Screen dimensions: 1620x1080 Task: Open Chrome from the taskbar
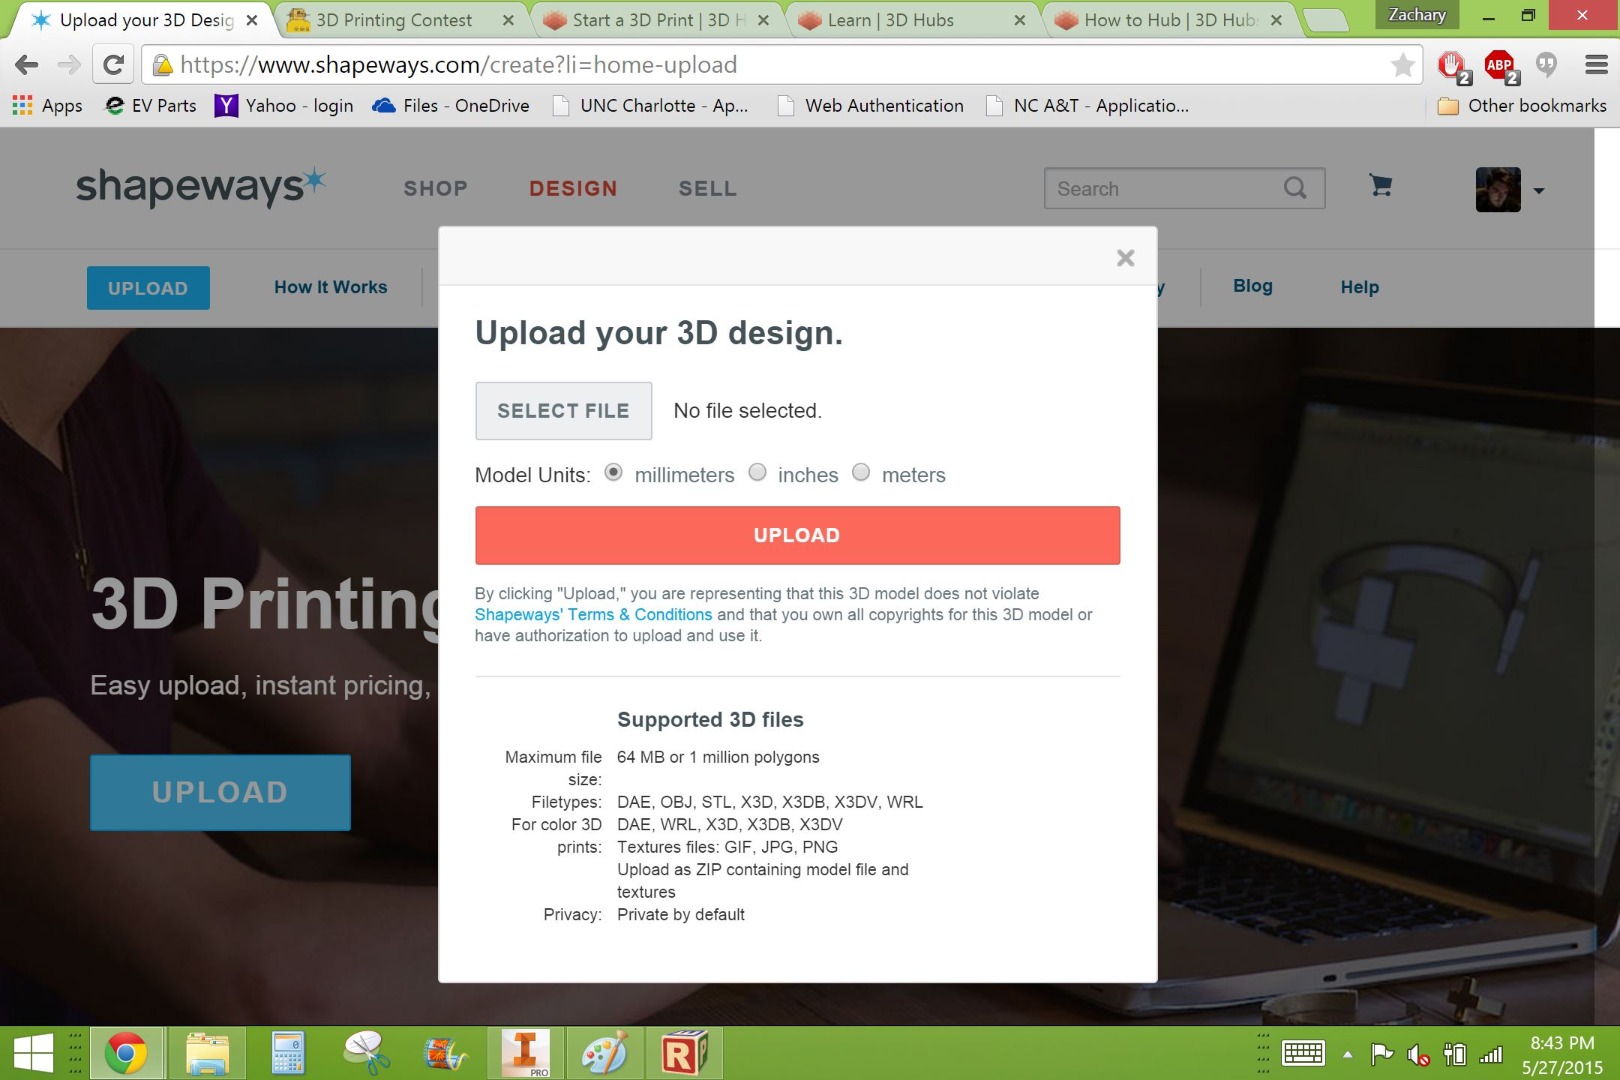point(125,1054)
